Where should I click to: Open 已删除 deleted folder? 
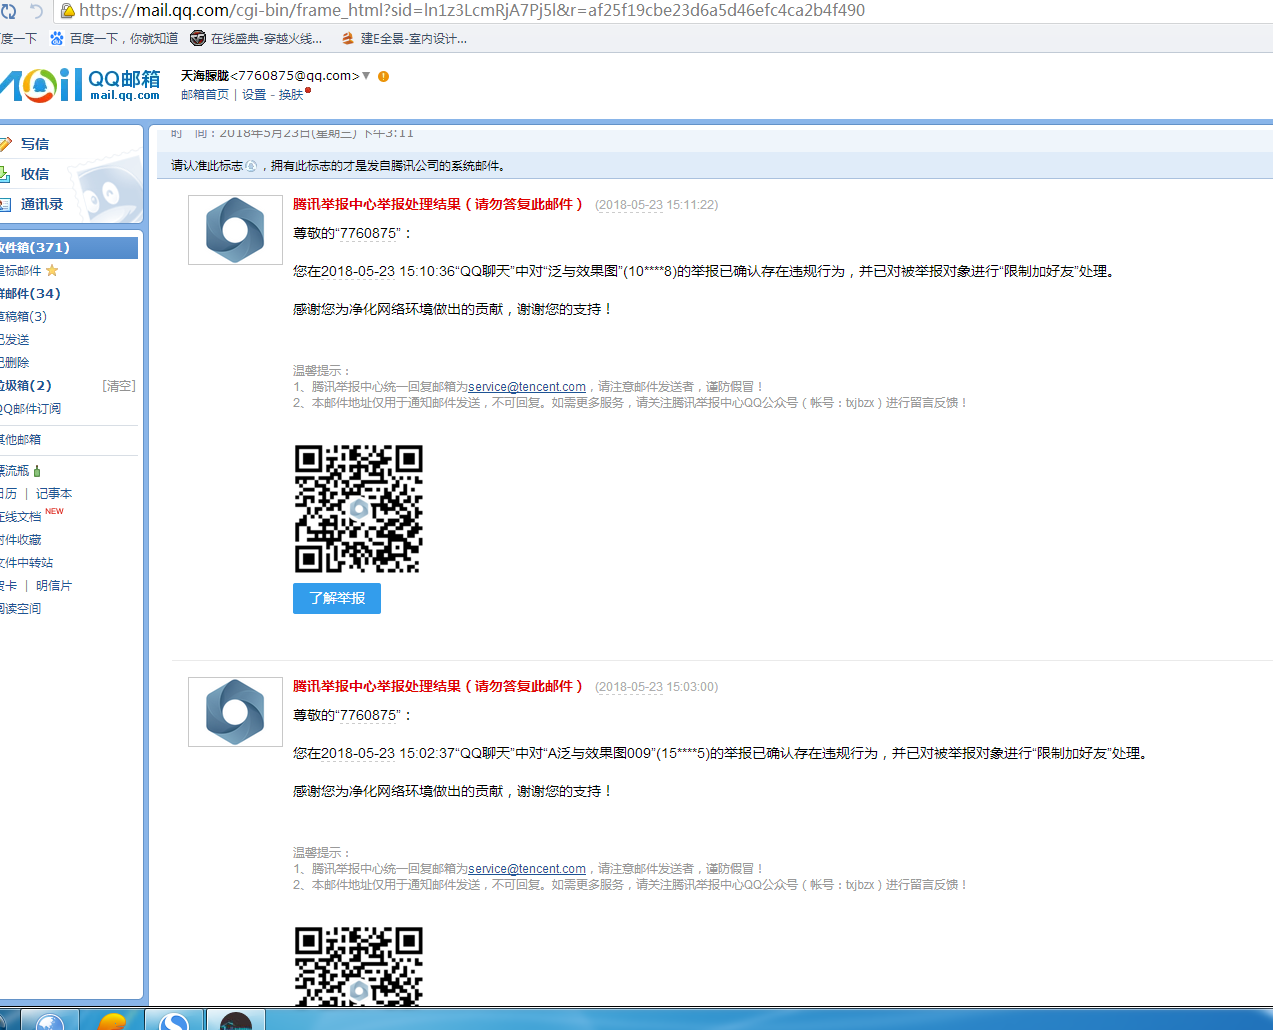pos(15,363)
